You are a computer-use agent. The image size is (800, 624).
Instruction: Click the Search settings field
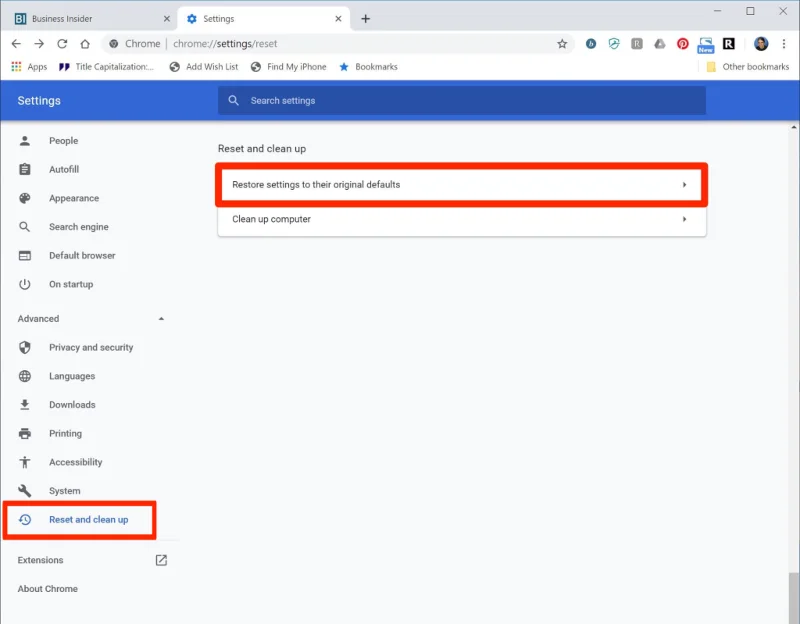pyautogui.click(x=462, y=101)
